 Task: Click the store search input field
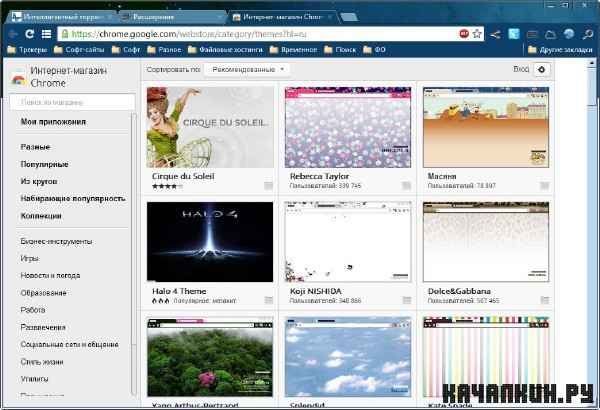coord(73,102)
